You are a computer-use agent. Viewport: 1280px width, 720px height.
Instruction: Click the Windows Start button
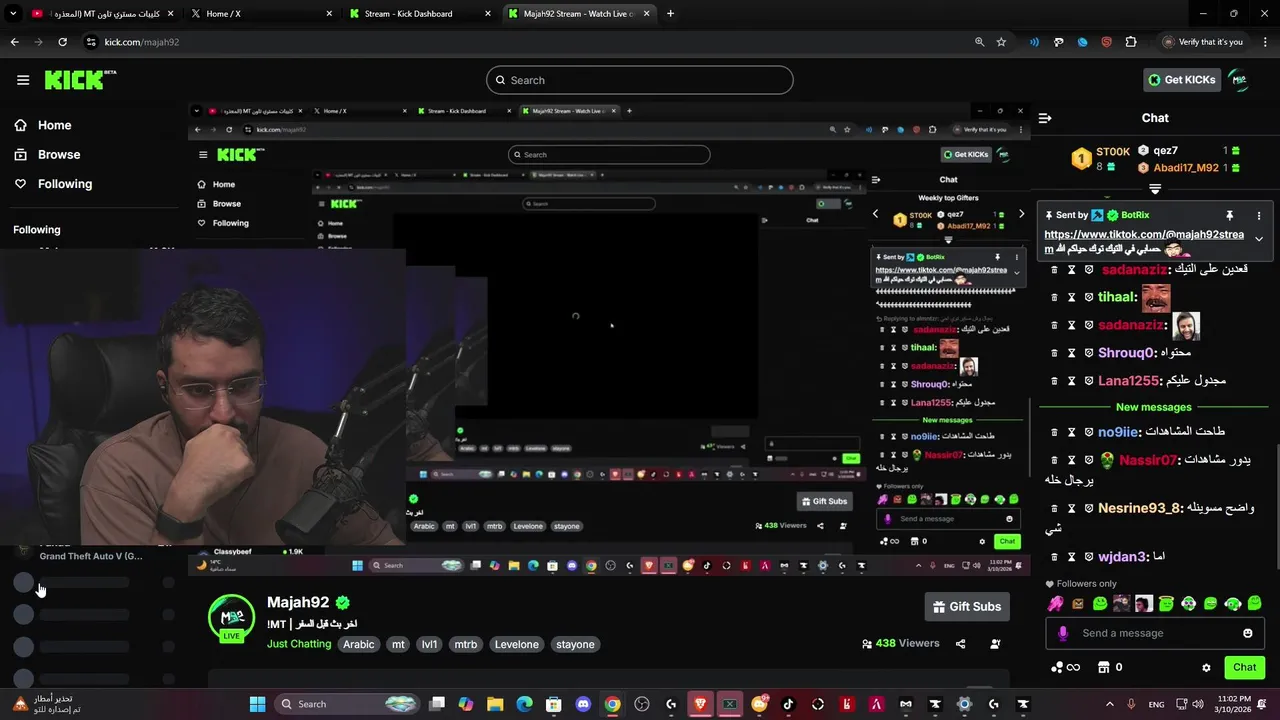pyautogui.click(x=257, y=704)
